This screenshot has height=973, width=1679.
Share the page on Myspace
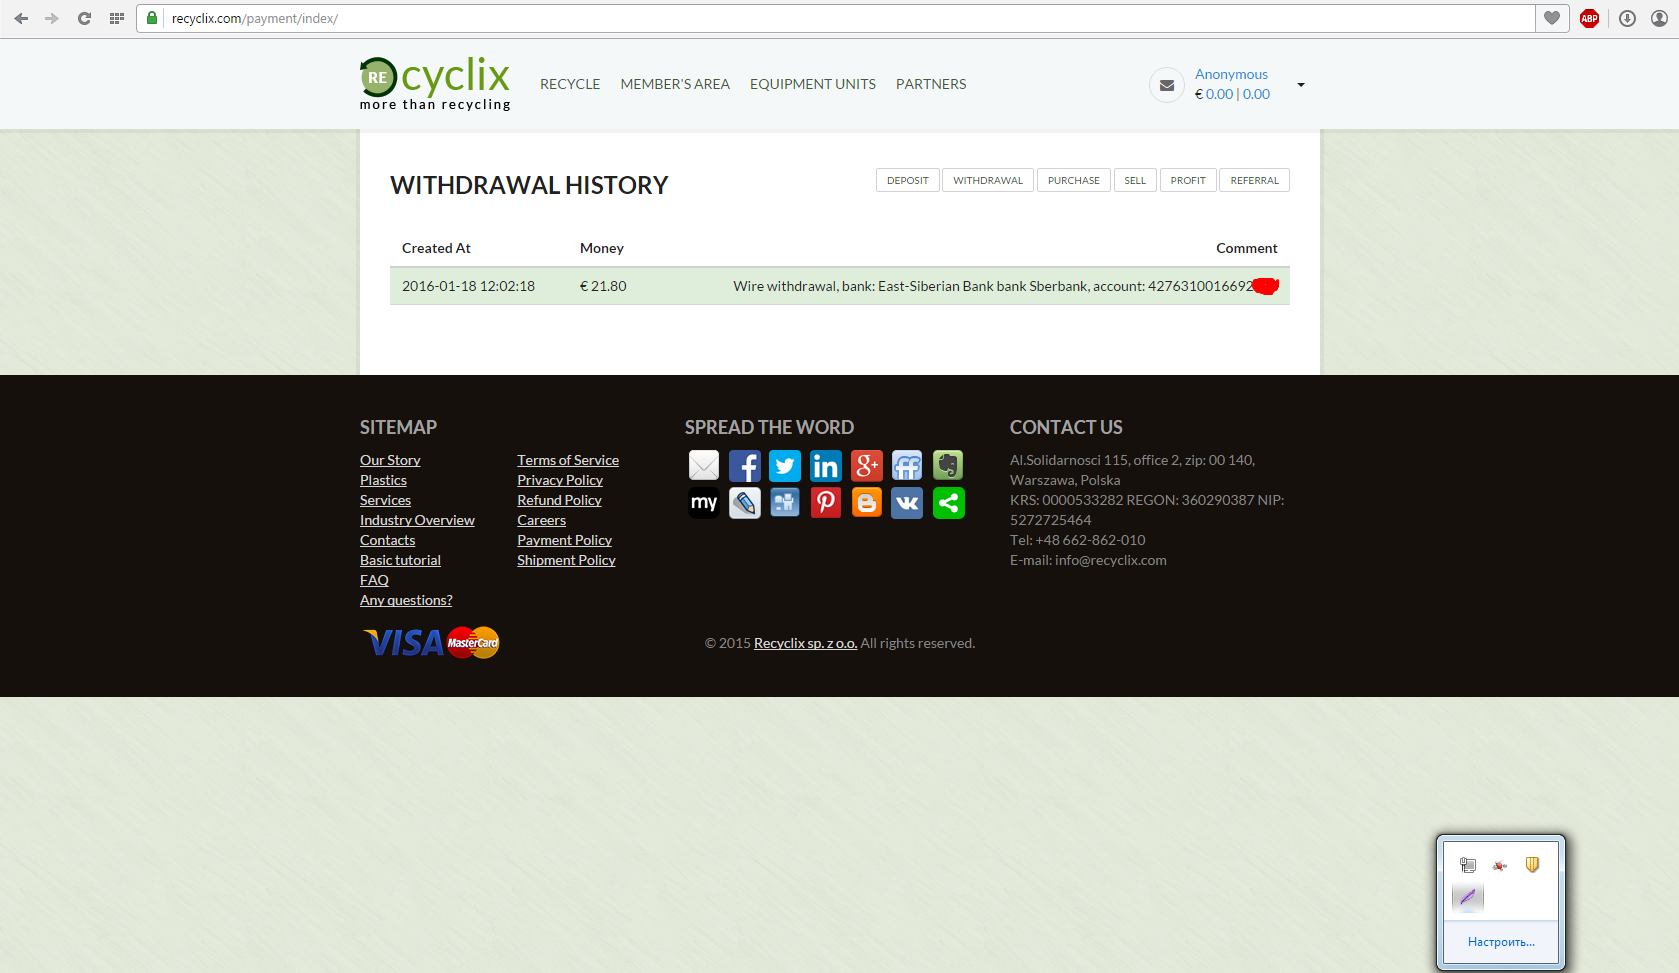point(704,502)
